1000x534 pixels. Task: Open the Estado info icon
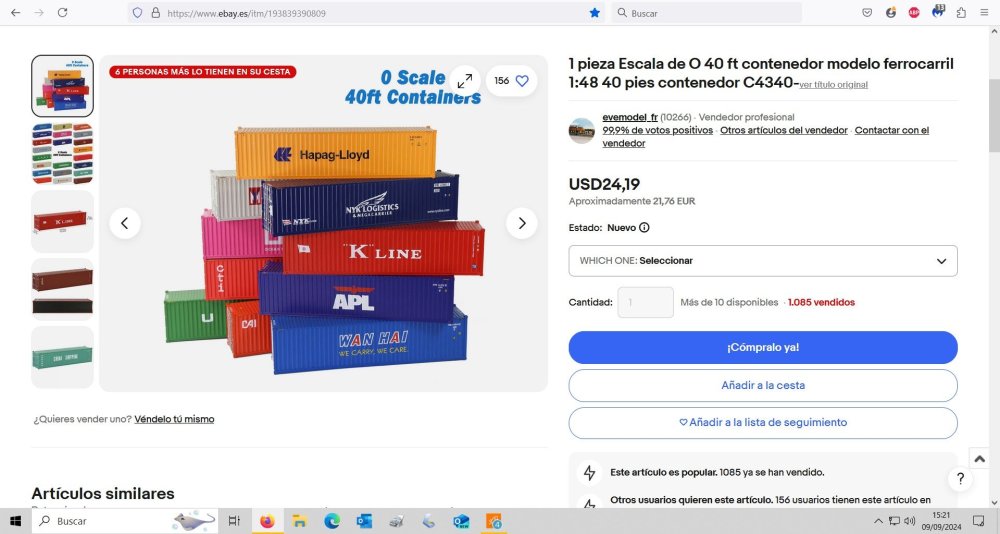pos(644,228)
